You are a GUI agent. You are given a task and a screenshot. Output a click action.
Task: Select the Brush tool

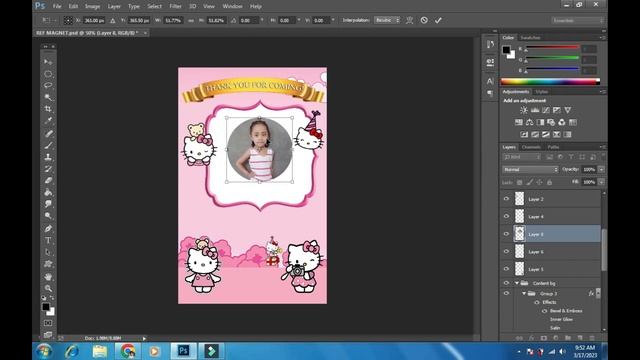[x=48, y=145]
